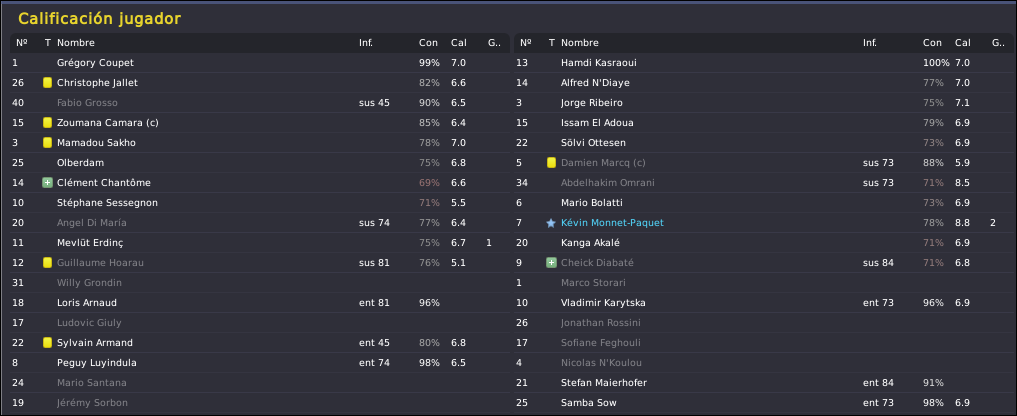
Task: Sort left table by Cal column
Action: [x=459, y=43]
